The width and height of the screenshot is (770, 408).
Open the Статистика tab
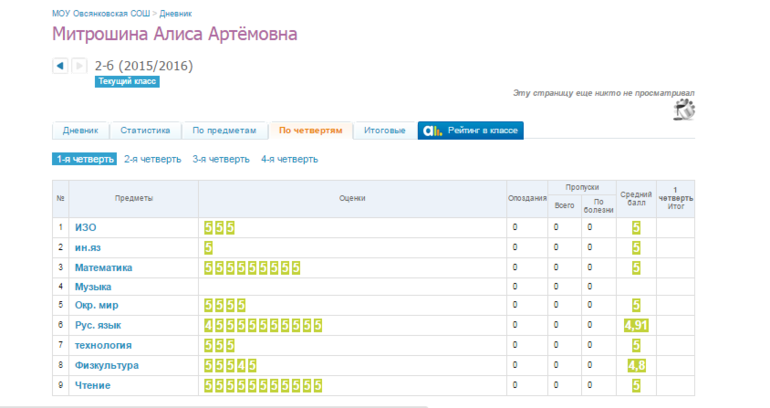(146, 130)
